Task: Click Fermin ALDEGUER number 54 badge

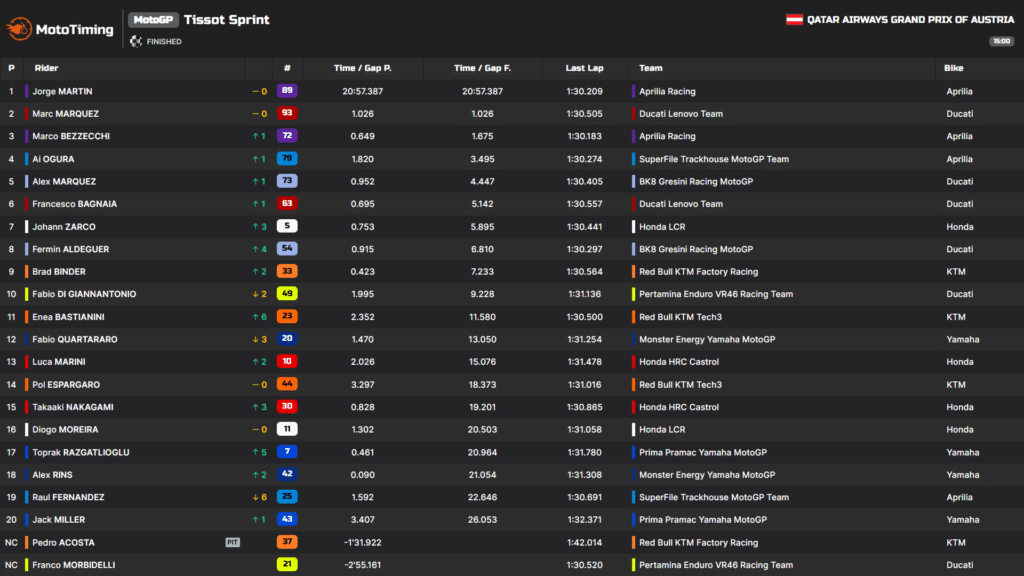Action: 287,249
